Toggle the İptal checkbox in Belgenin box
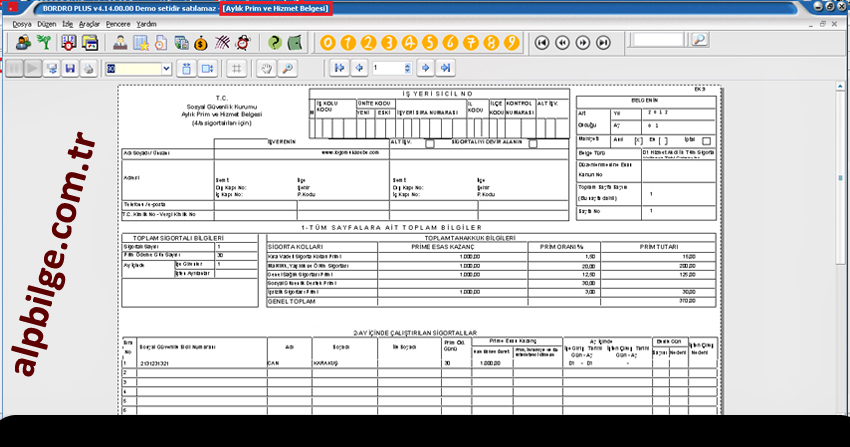Image resolution: width=850 pixels, height=447 pixels. pos(707,140)
